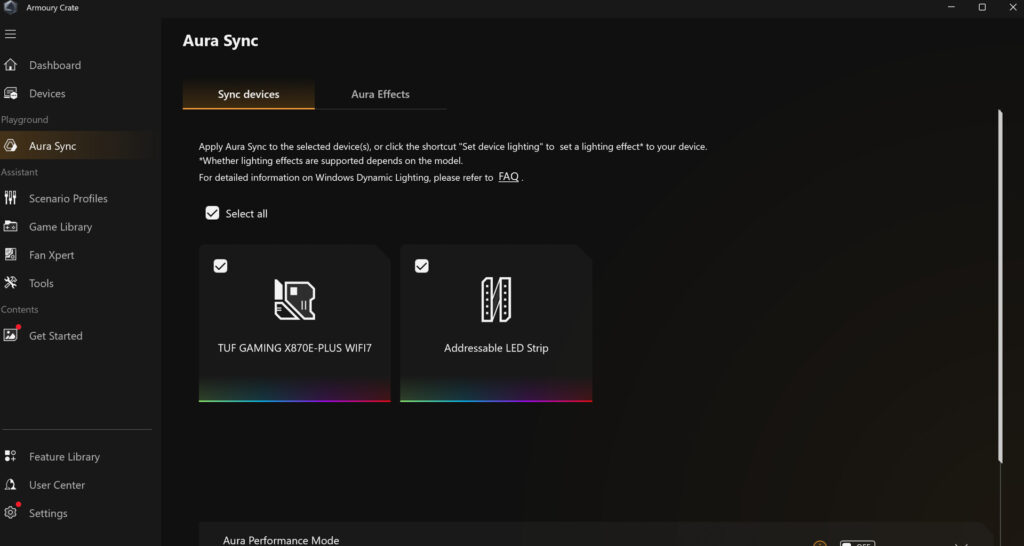Minimize the Armoury Crate window
1024x546 pixels.
coord(951,7)
